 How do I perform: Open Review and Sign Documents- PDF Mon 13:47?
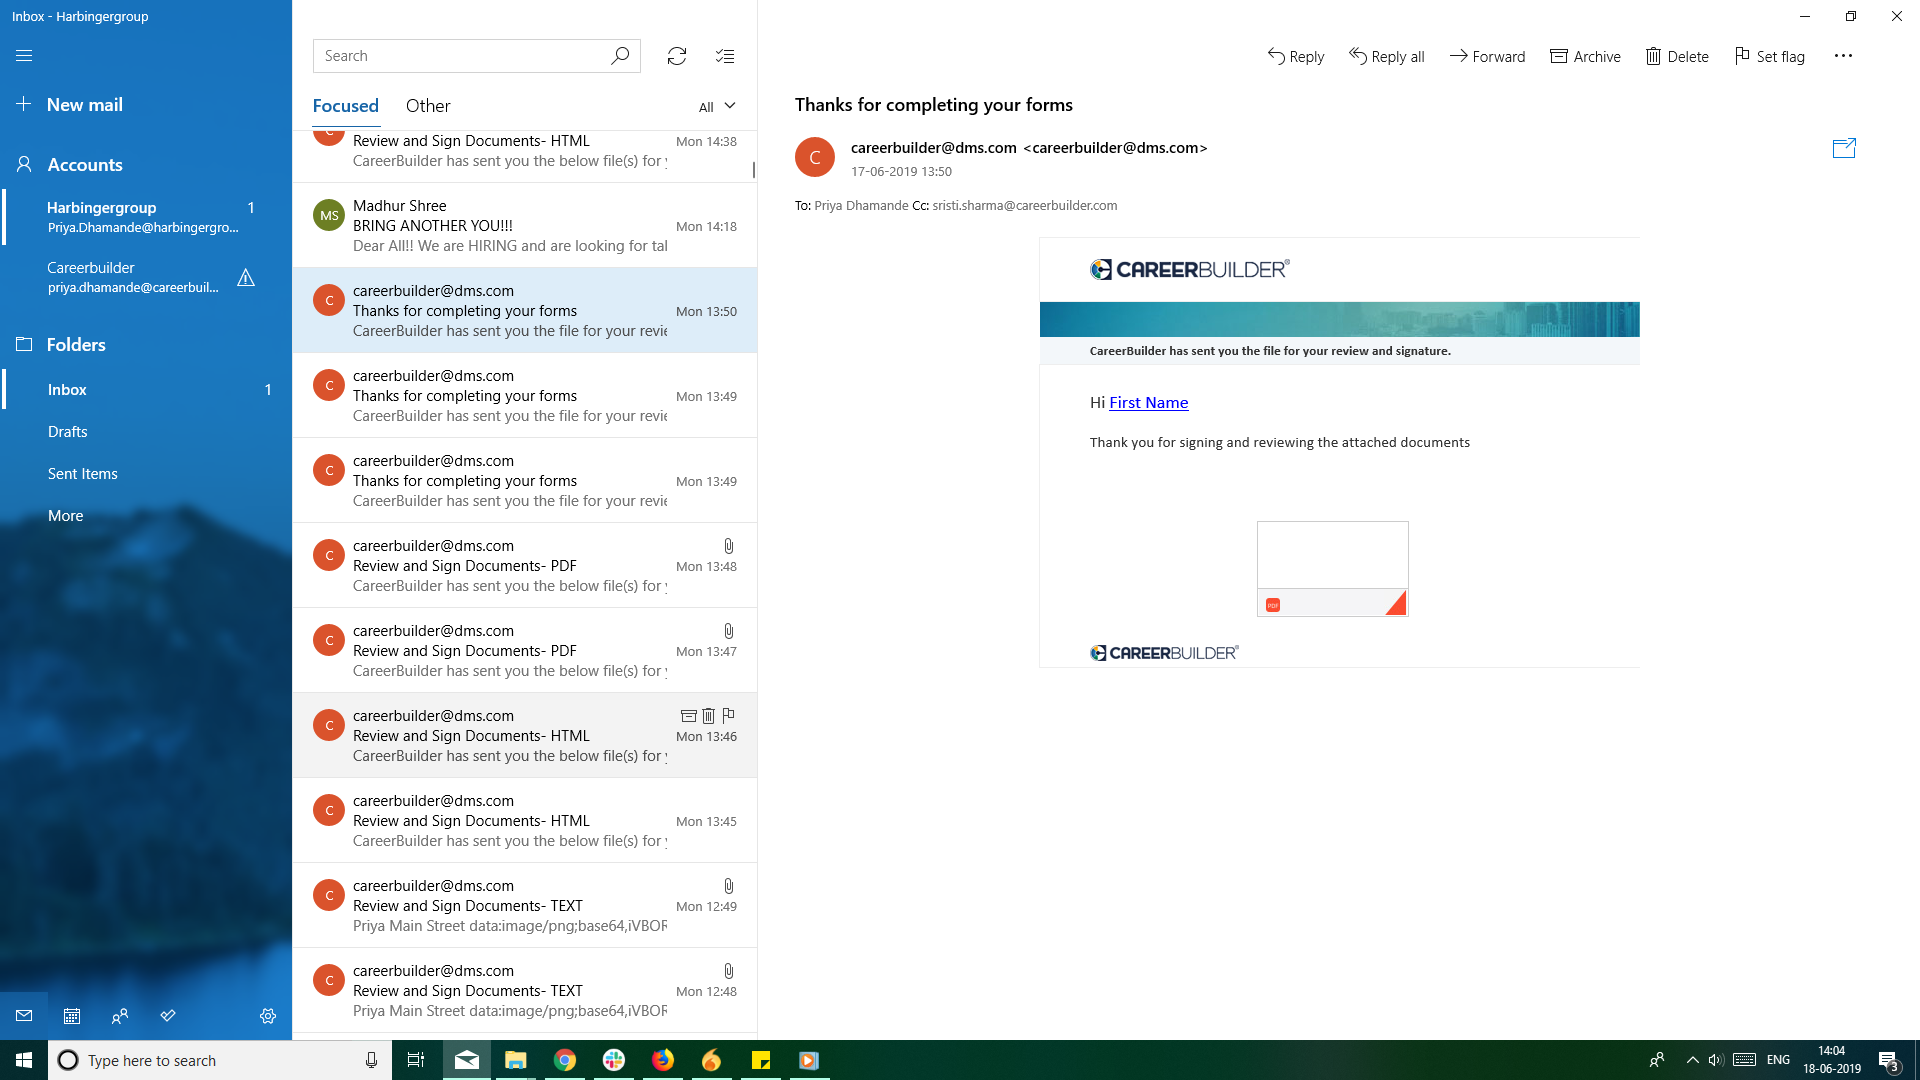[525, 650]
